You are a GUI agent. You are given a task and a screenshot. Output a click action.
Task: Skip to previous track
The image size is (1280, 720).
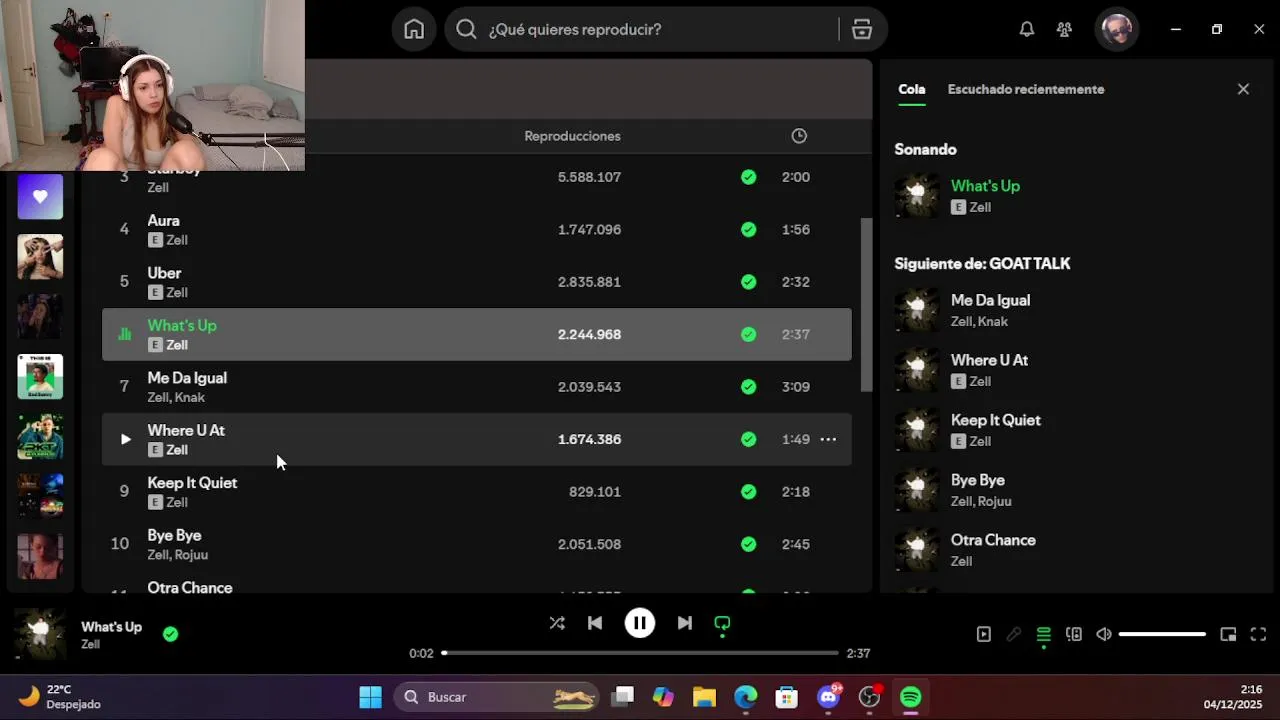coord(595,623)
